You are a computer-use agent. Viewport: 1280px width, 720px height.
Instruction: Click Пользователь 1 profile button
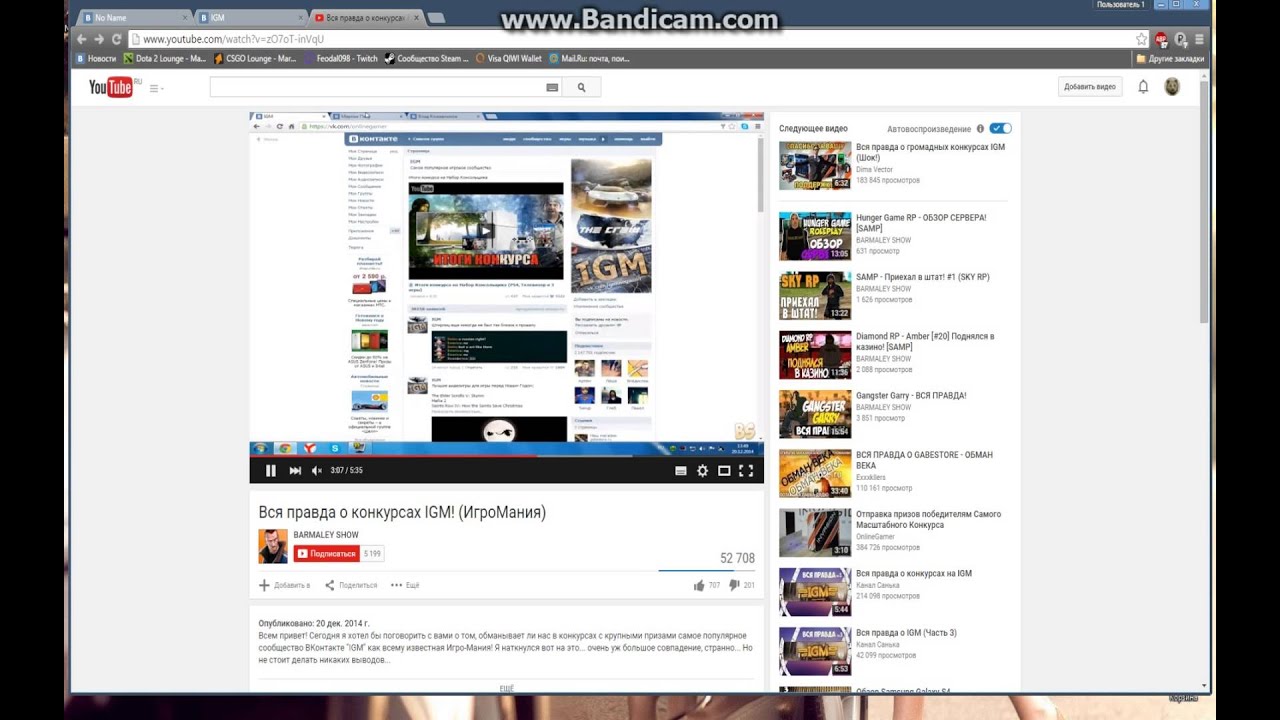[x=1121, y=5]
